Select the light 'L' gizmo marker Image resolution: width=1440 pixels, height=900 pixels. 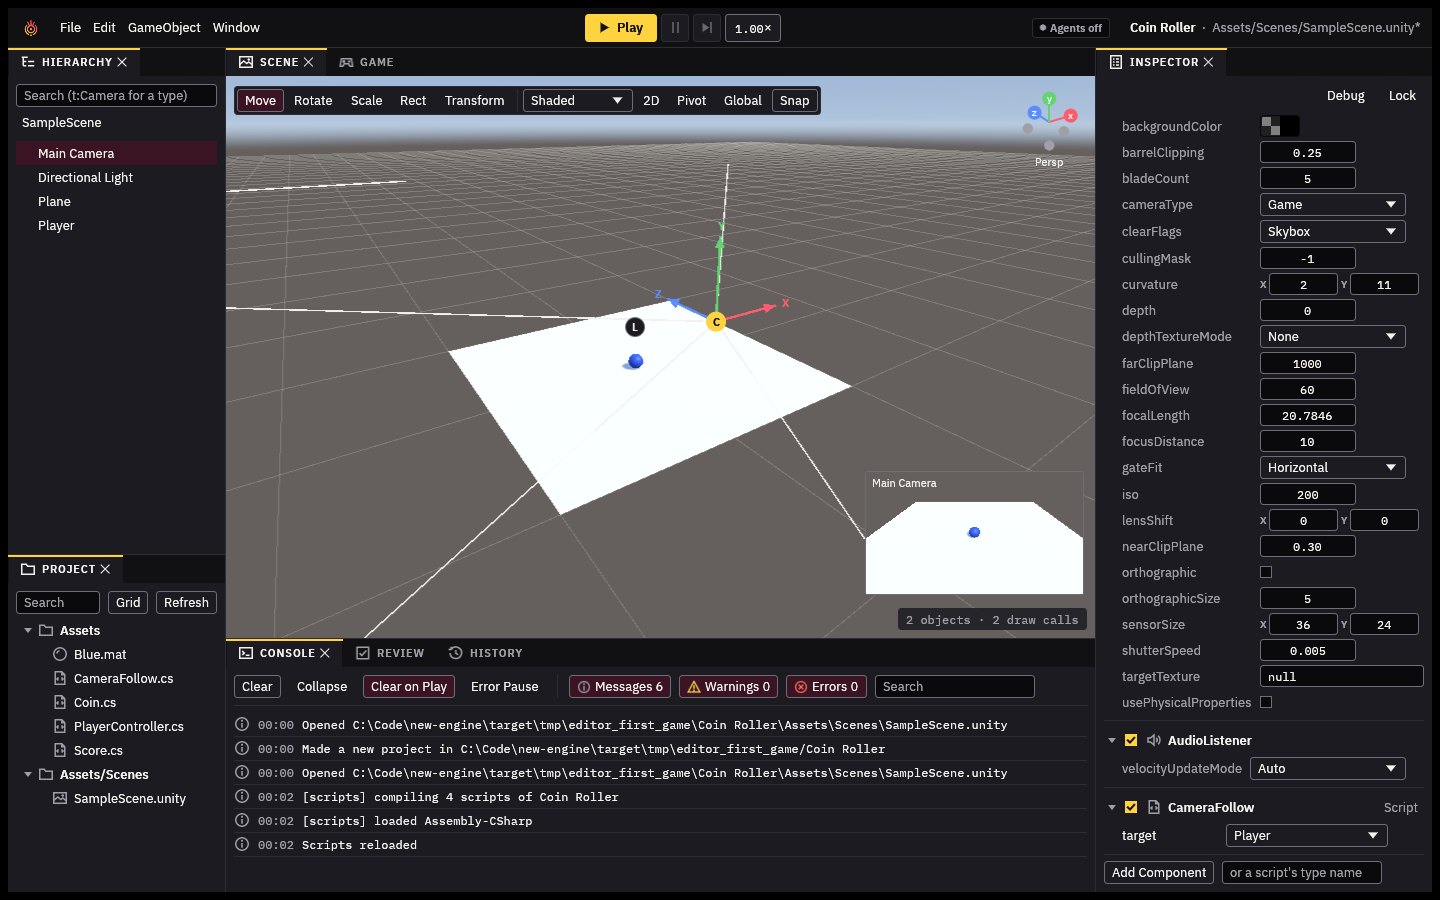(x=635, y=327)
